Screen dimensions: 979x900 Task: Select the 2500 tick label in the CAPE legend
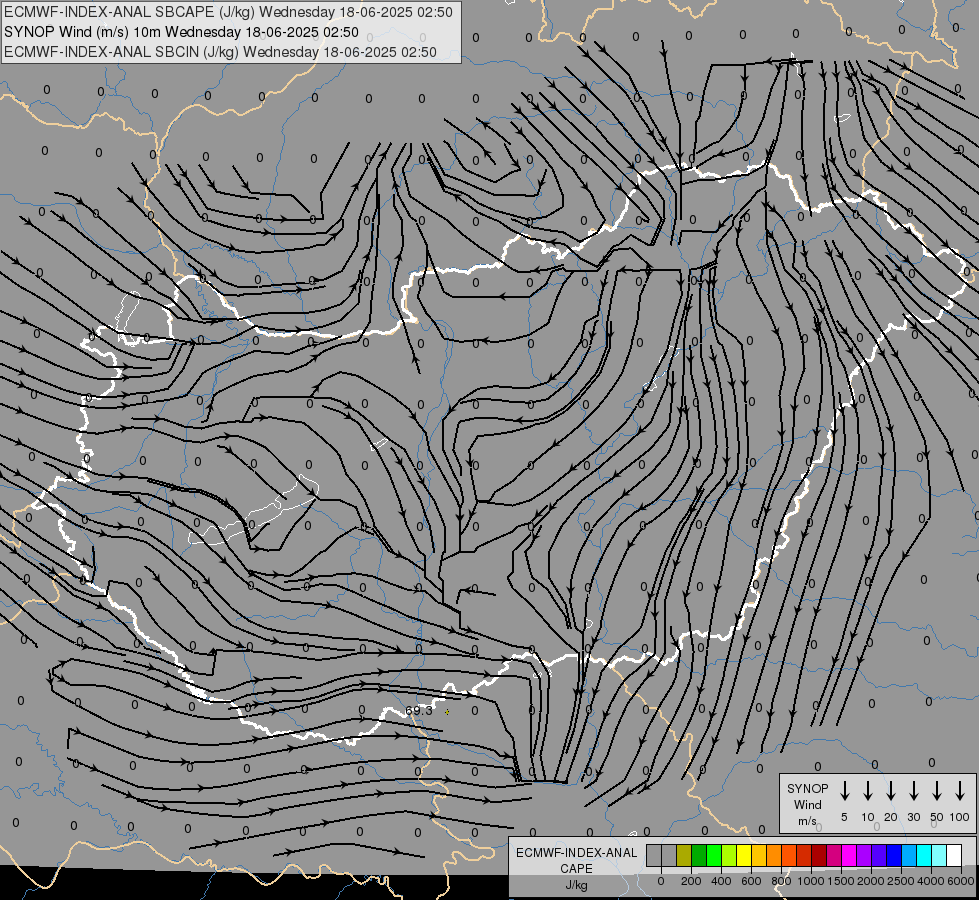(x=901, y=881)
